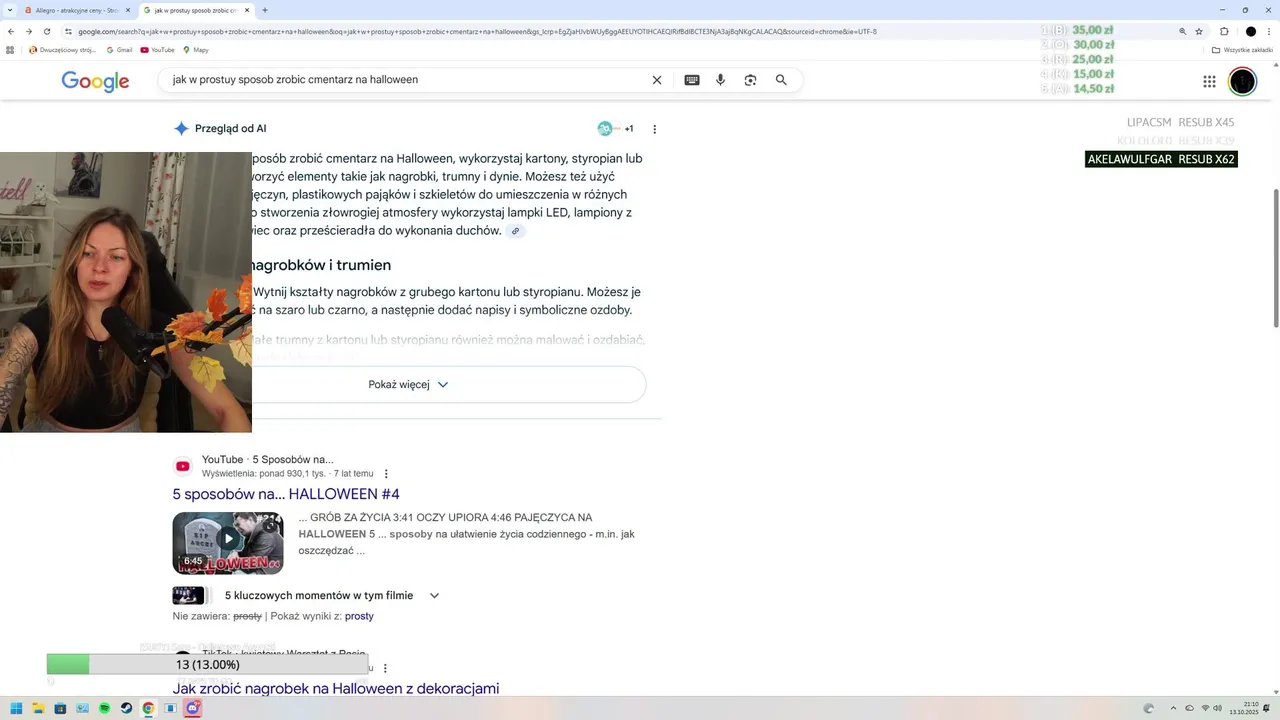Search by image with the Lens icon
The width and height of the screenshot is (1280, 720).
click(x=750, y=80)
